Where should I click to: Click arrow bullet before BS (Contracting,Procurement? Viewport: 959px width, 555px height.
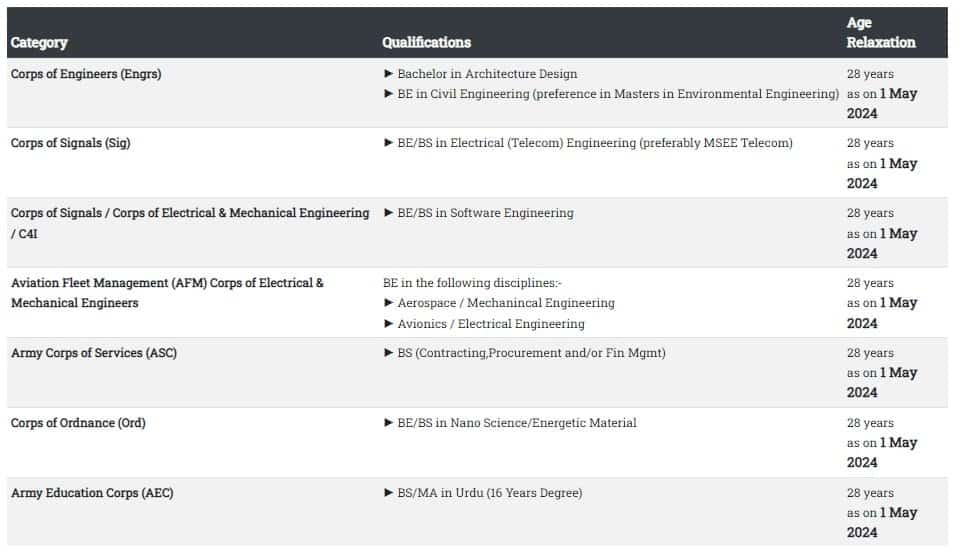(388, 353)
